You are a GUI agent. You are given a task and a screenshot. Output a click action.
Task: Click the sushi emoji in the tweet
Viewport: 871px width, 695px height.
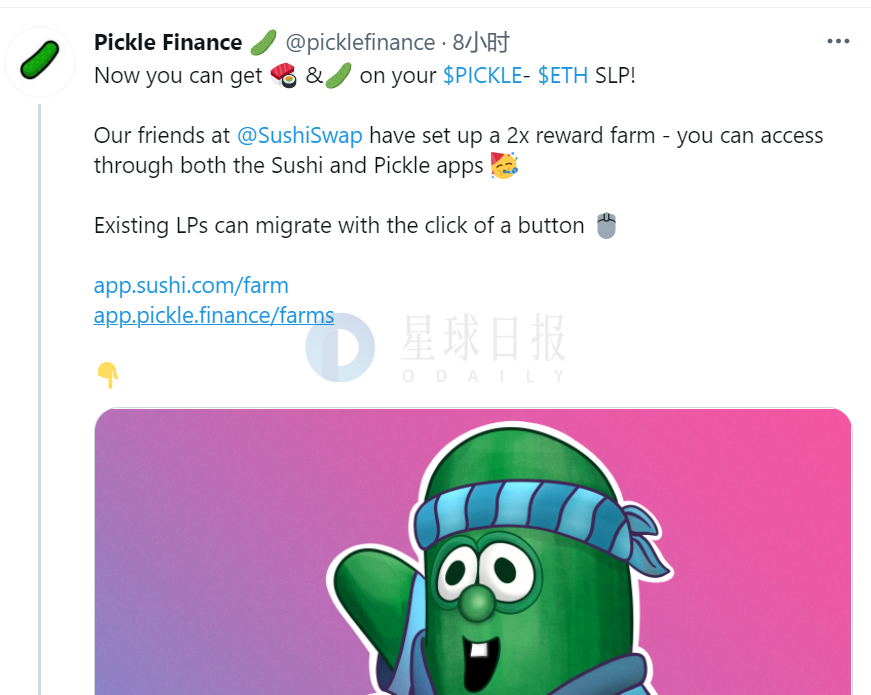click(x=283, y=76)
